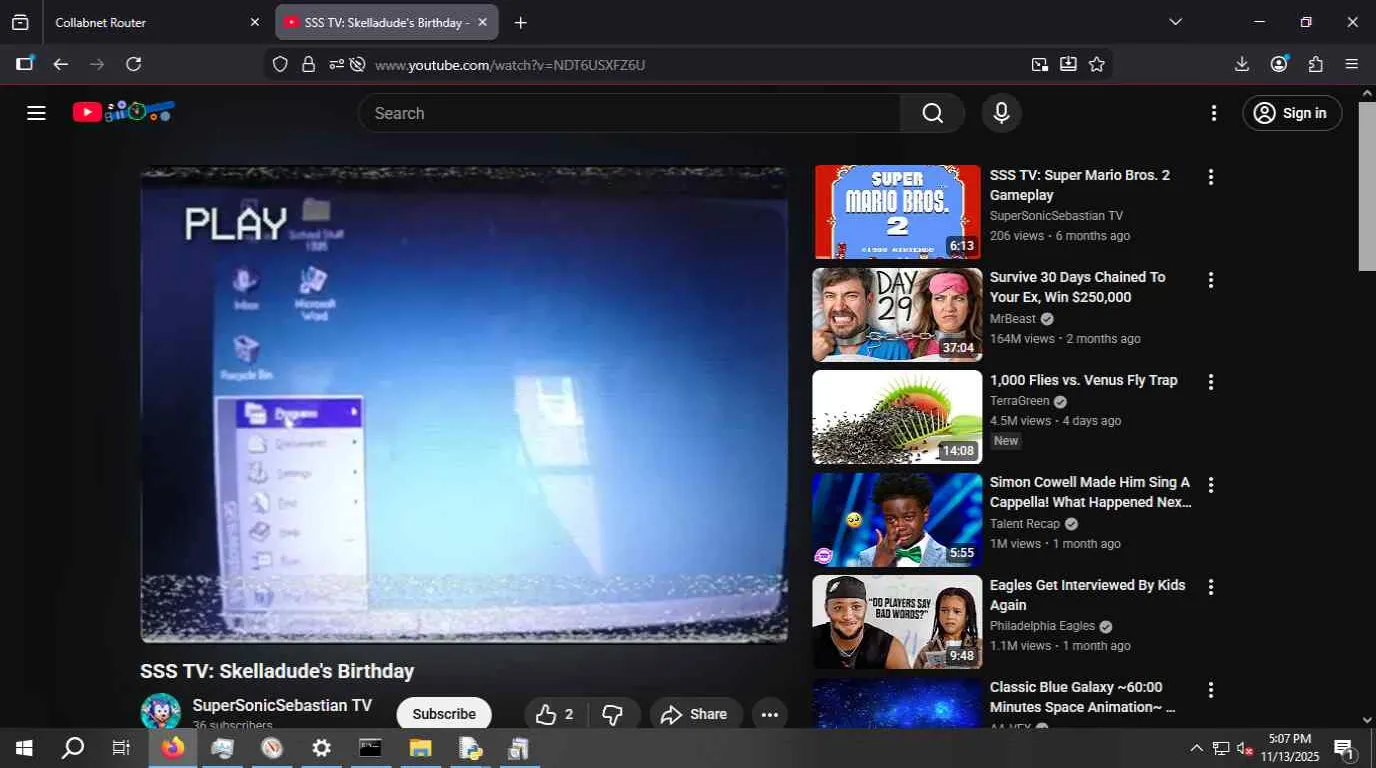The width and height of the screenshot is (1376, 768).
Task: Bookmark this page with the star
Action: coord(1097,65)
